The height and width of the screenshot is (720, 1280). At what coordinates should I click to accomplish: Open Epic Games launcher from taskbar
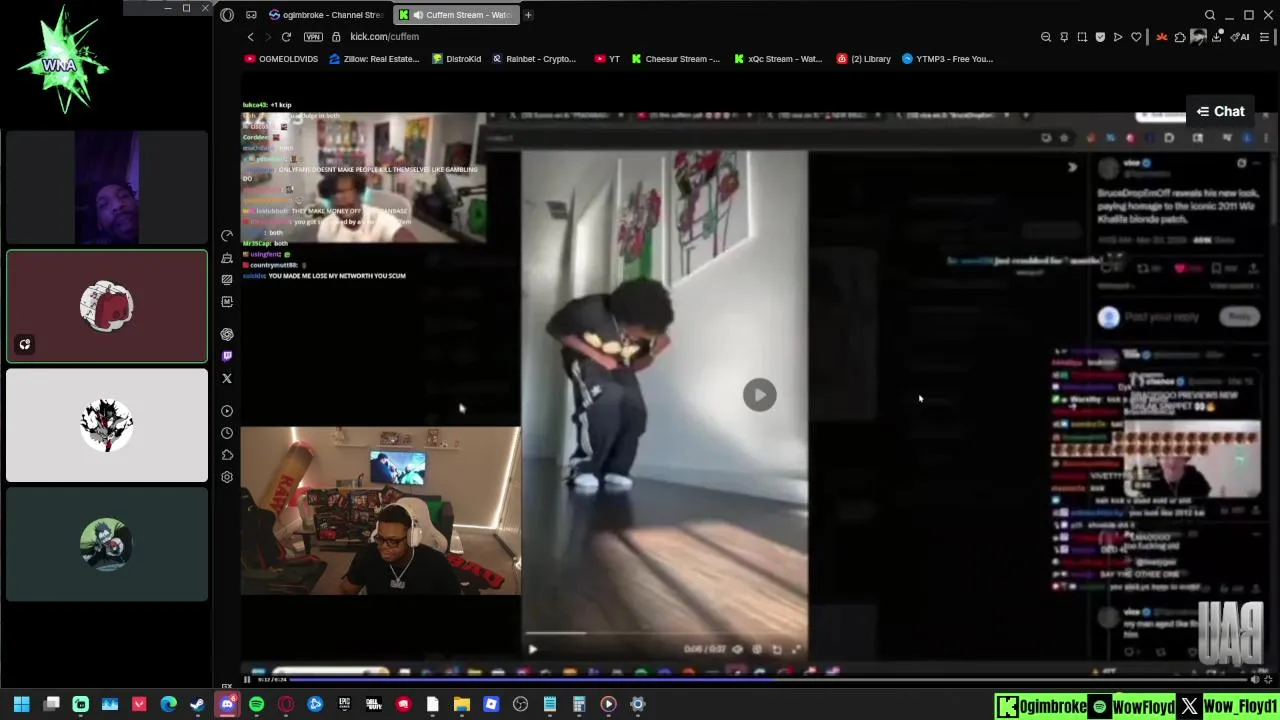[x=344, y=704]
